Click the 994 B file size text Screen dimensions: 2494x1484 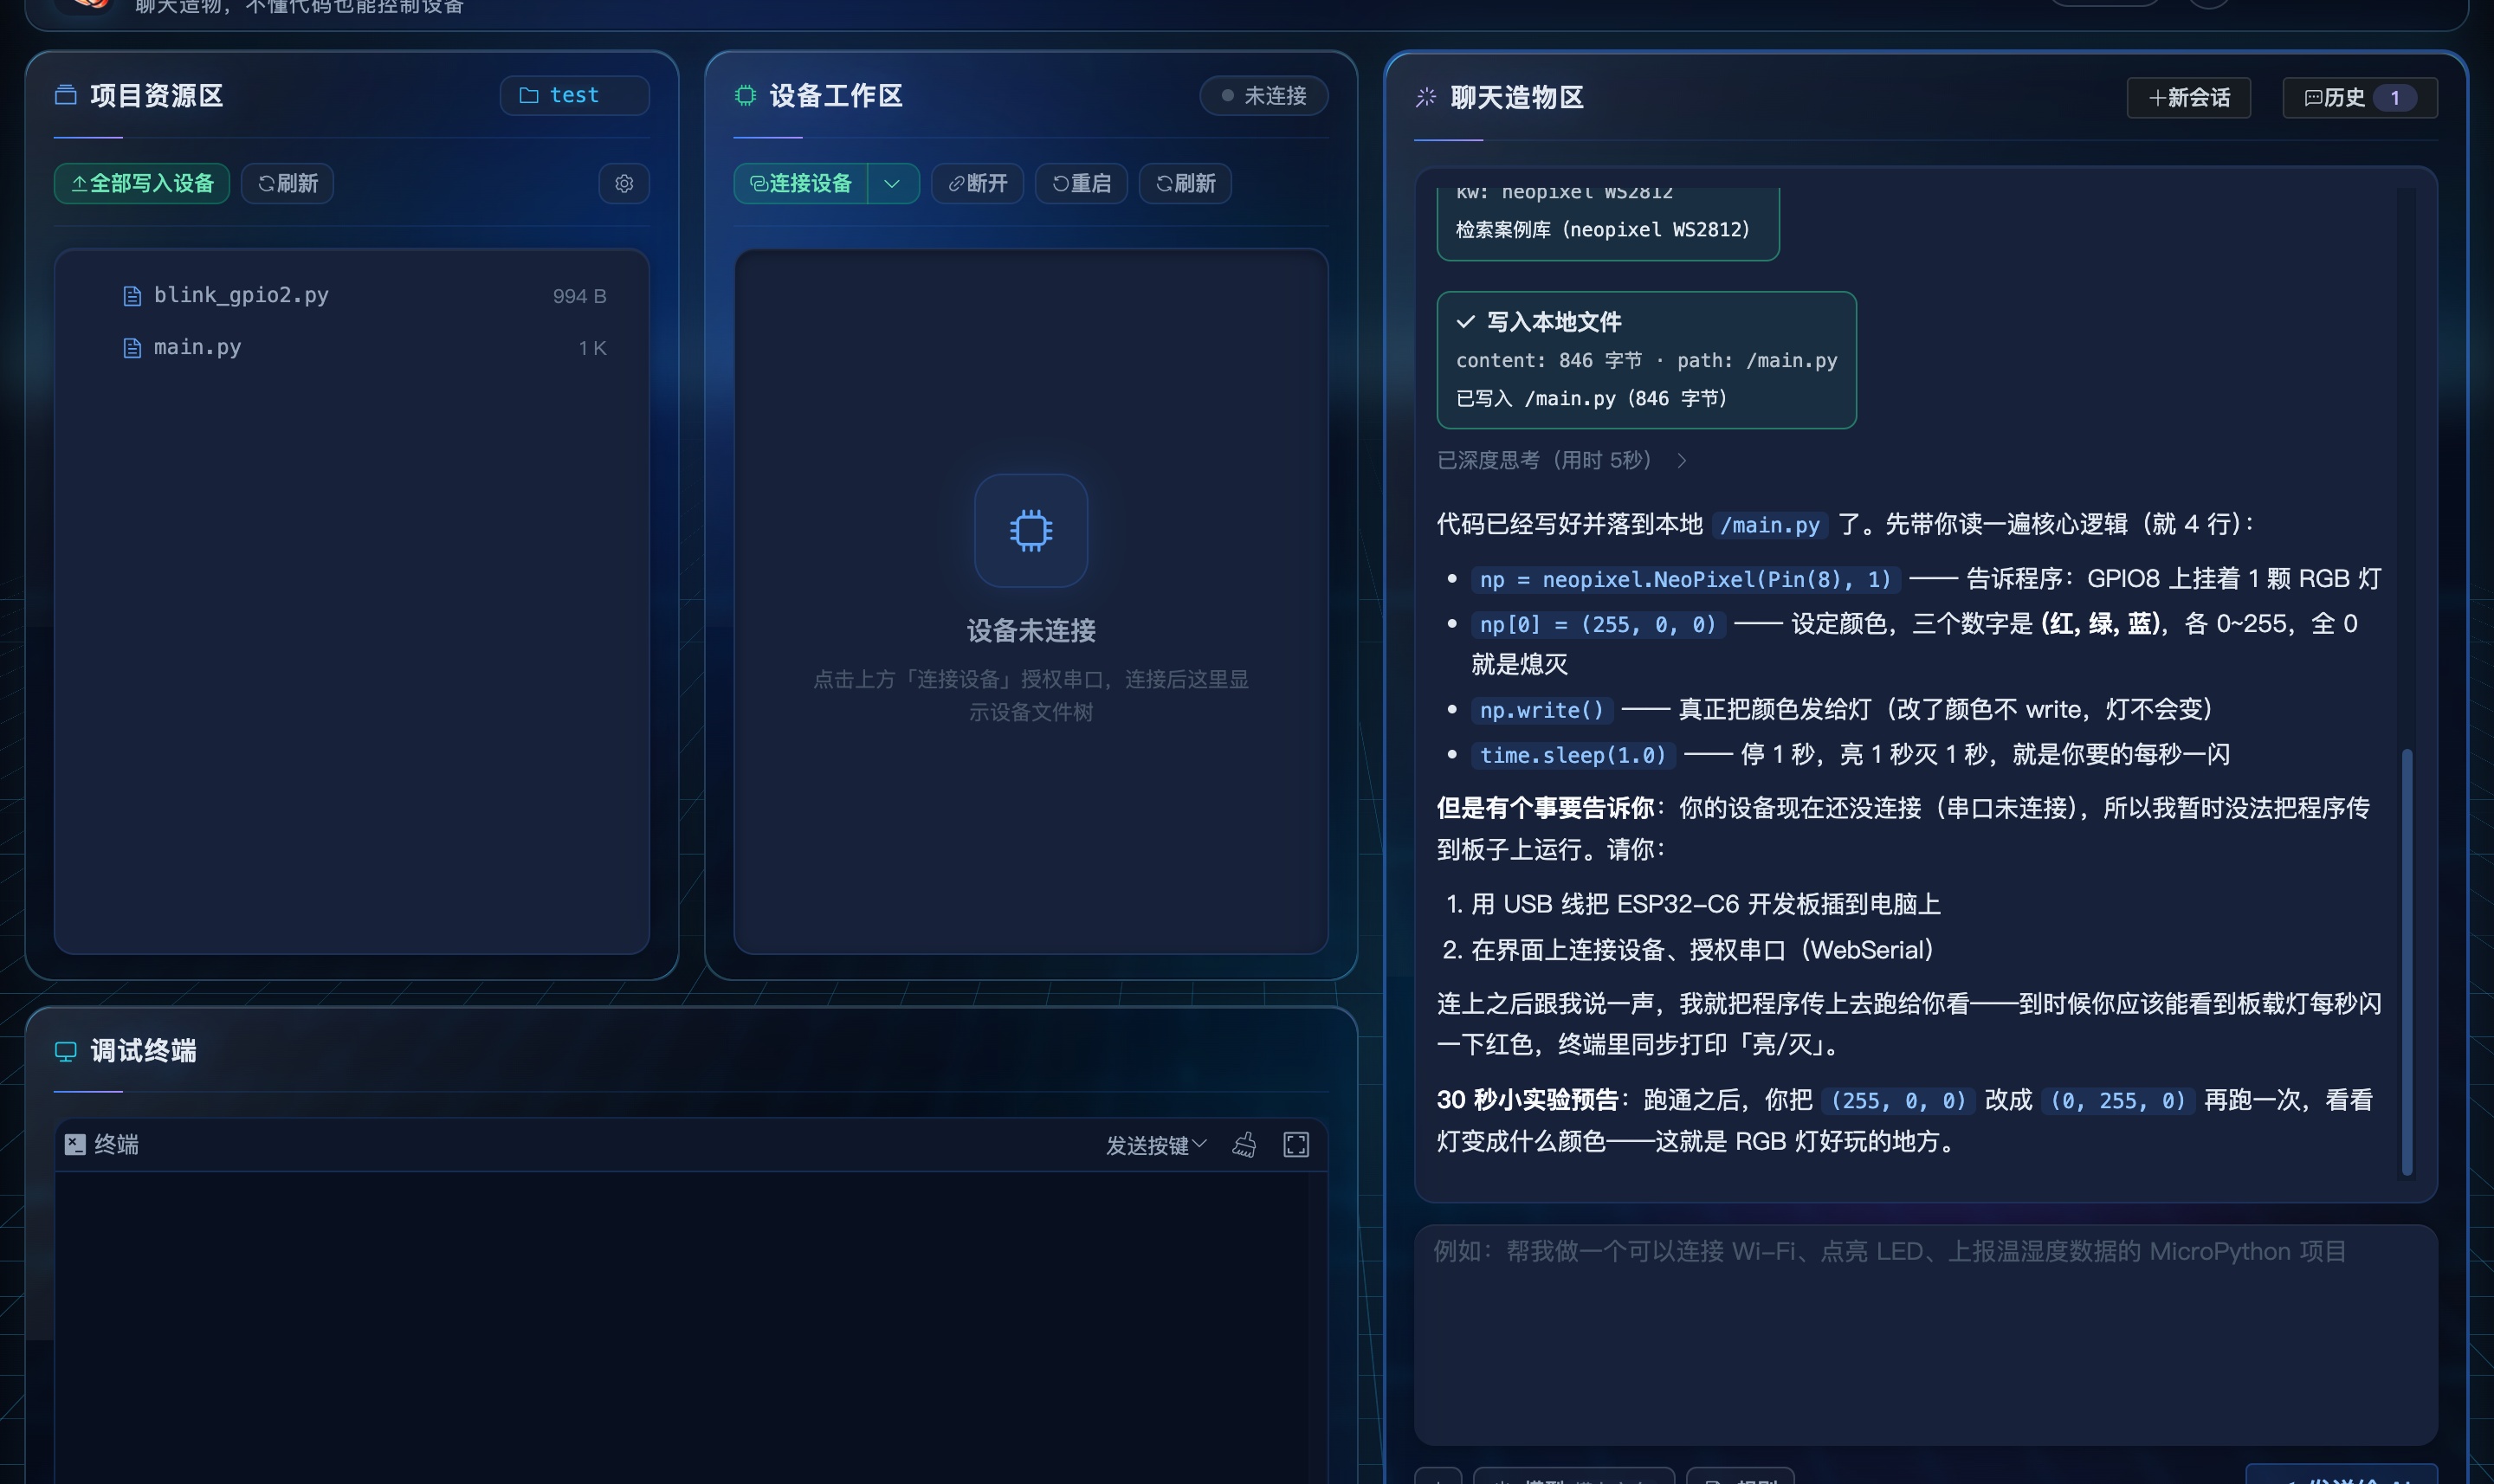[x=580, y=296]
